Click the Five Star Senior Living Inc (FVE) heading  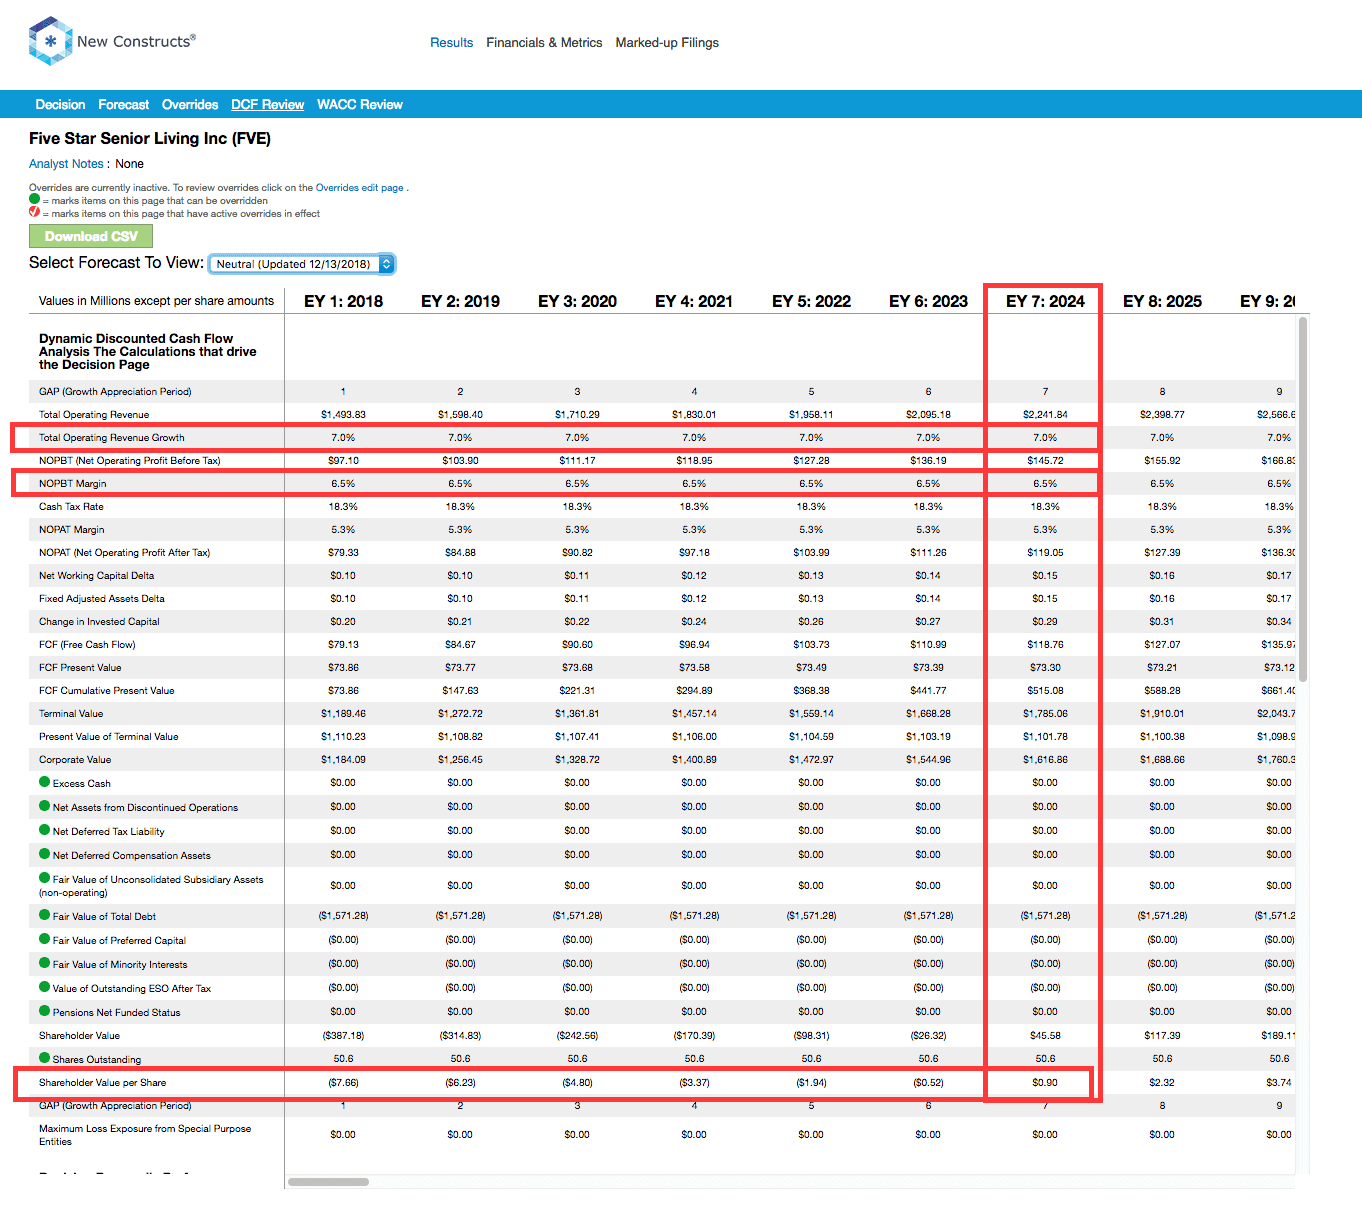[x=150, y=138]
